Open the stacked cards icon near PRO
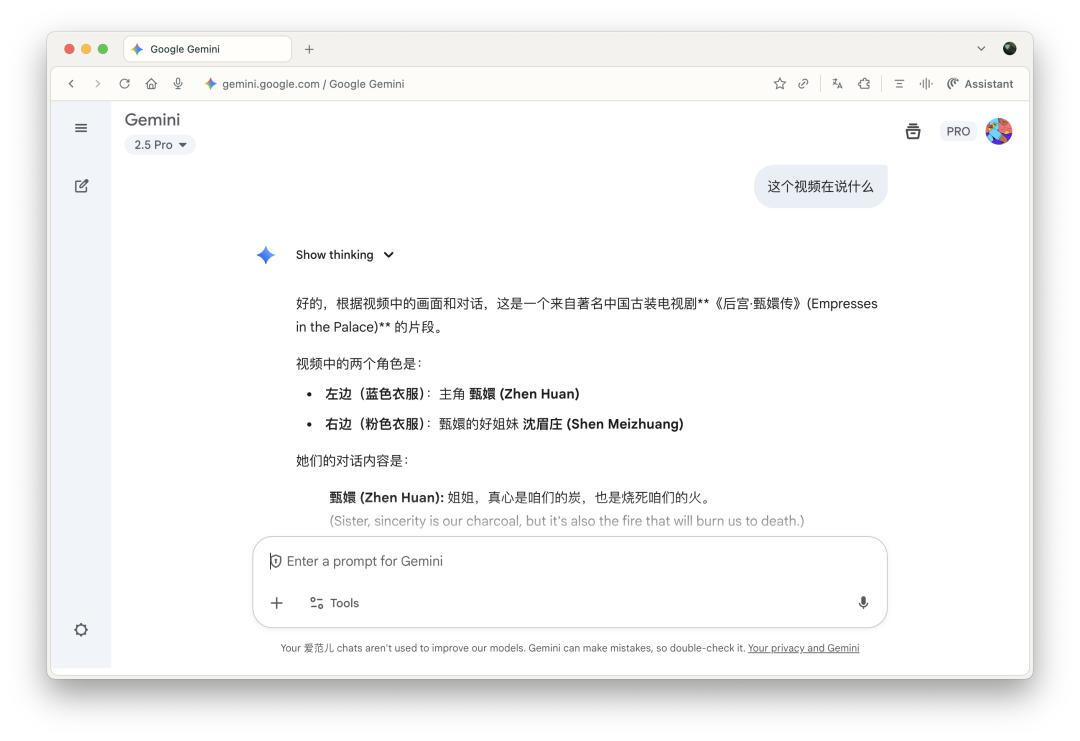This screenshot has height=741, width=1080. (913, 131)
